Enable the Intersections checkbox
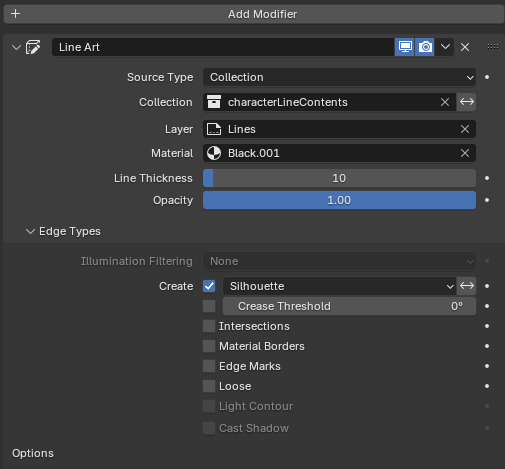The height and width of the screenshot is (469, 505). coord(209,326)
